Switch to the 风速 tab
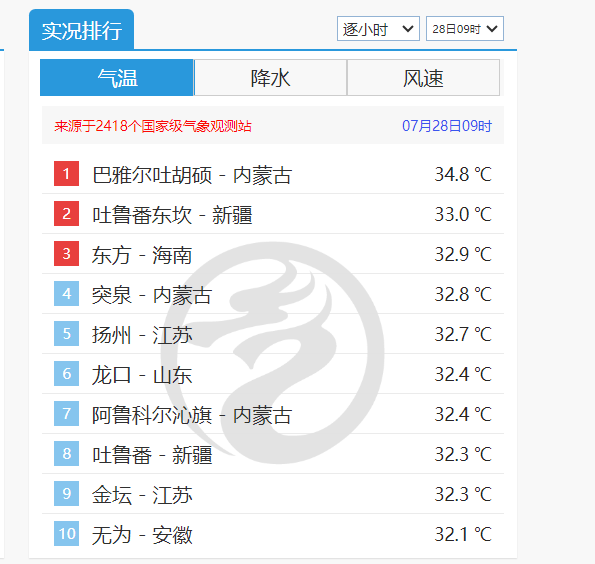595x564 pixels. click(x=423, y=77)
